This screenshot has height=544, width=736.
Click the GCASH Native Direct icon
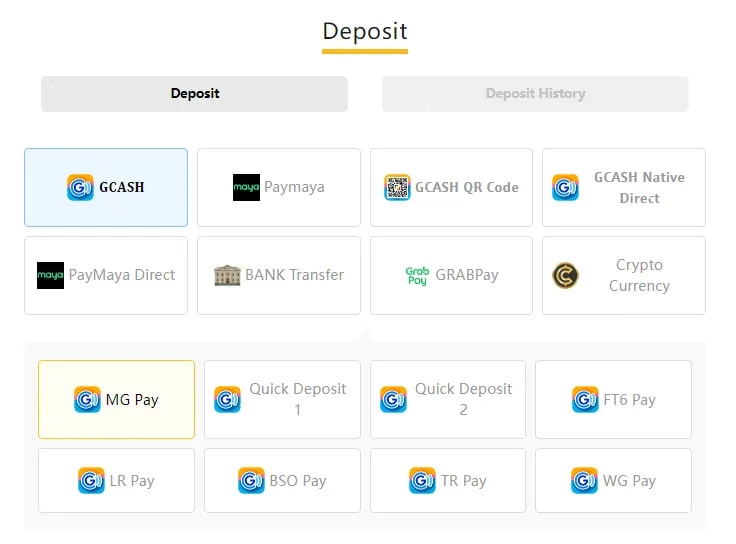click(x=565, y=187)
